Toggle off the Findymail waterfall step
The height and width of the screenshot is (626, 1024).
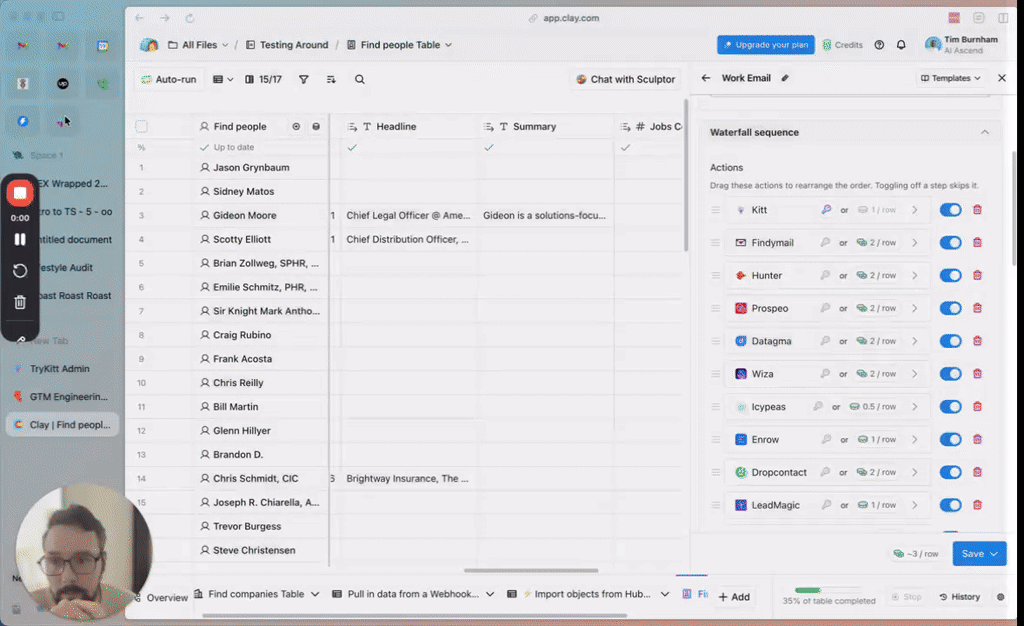[x=950, y=243]
